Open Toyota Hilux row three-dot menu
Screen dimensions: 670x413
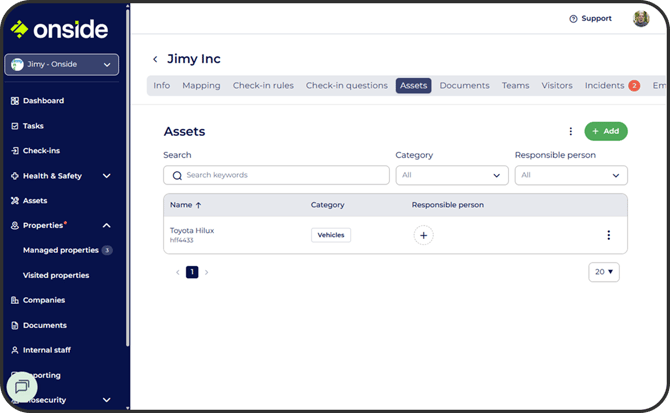tap(608, 235)
